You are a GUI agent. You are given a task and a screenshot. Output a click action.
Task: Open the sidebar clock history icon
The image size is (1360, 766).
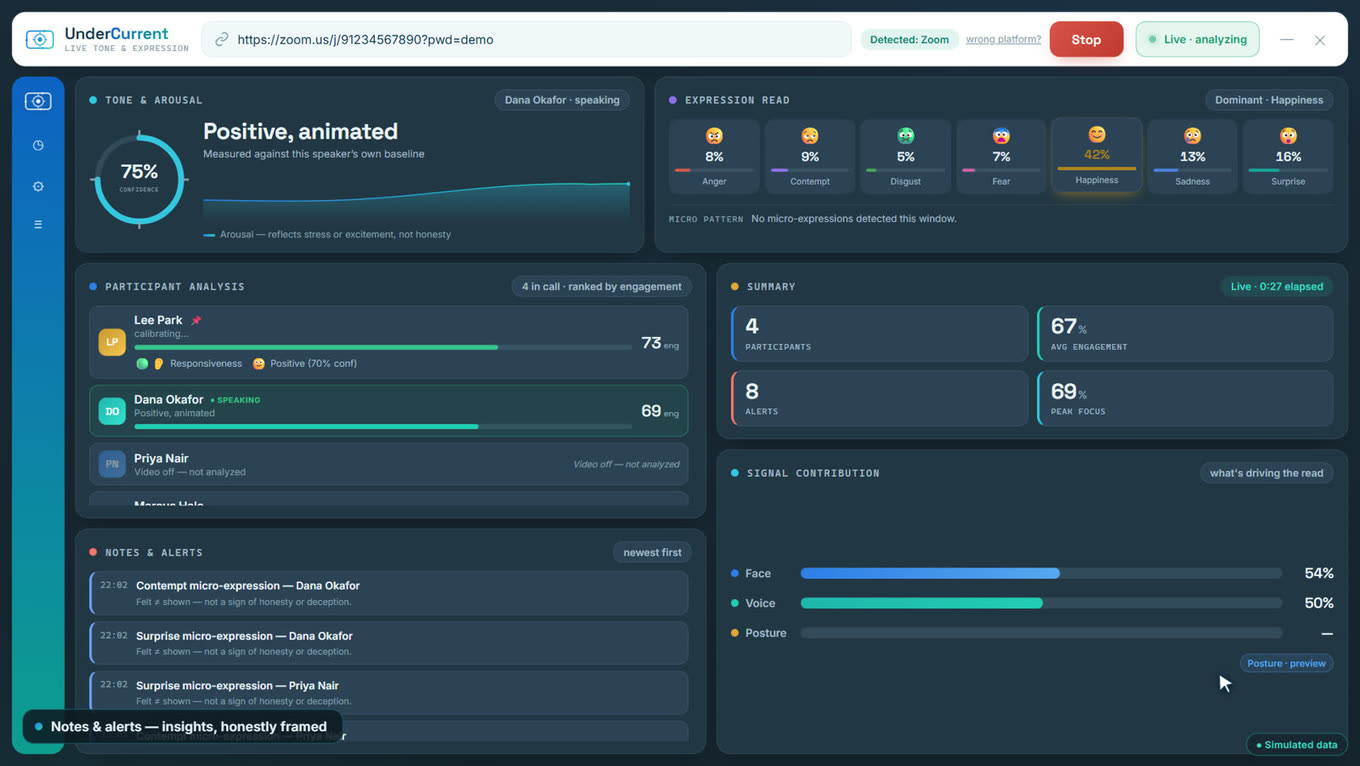38,145
